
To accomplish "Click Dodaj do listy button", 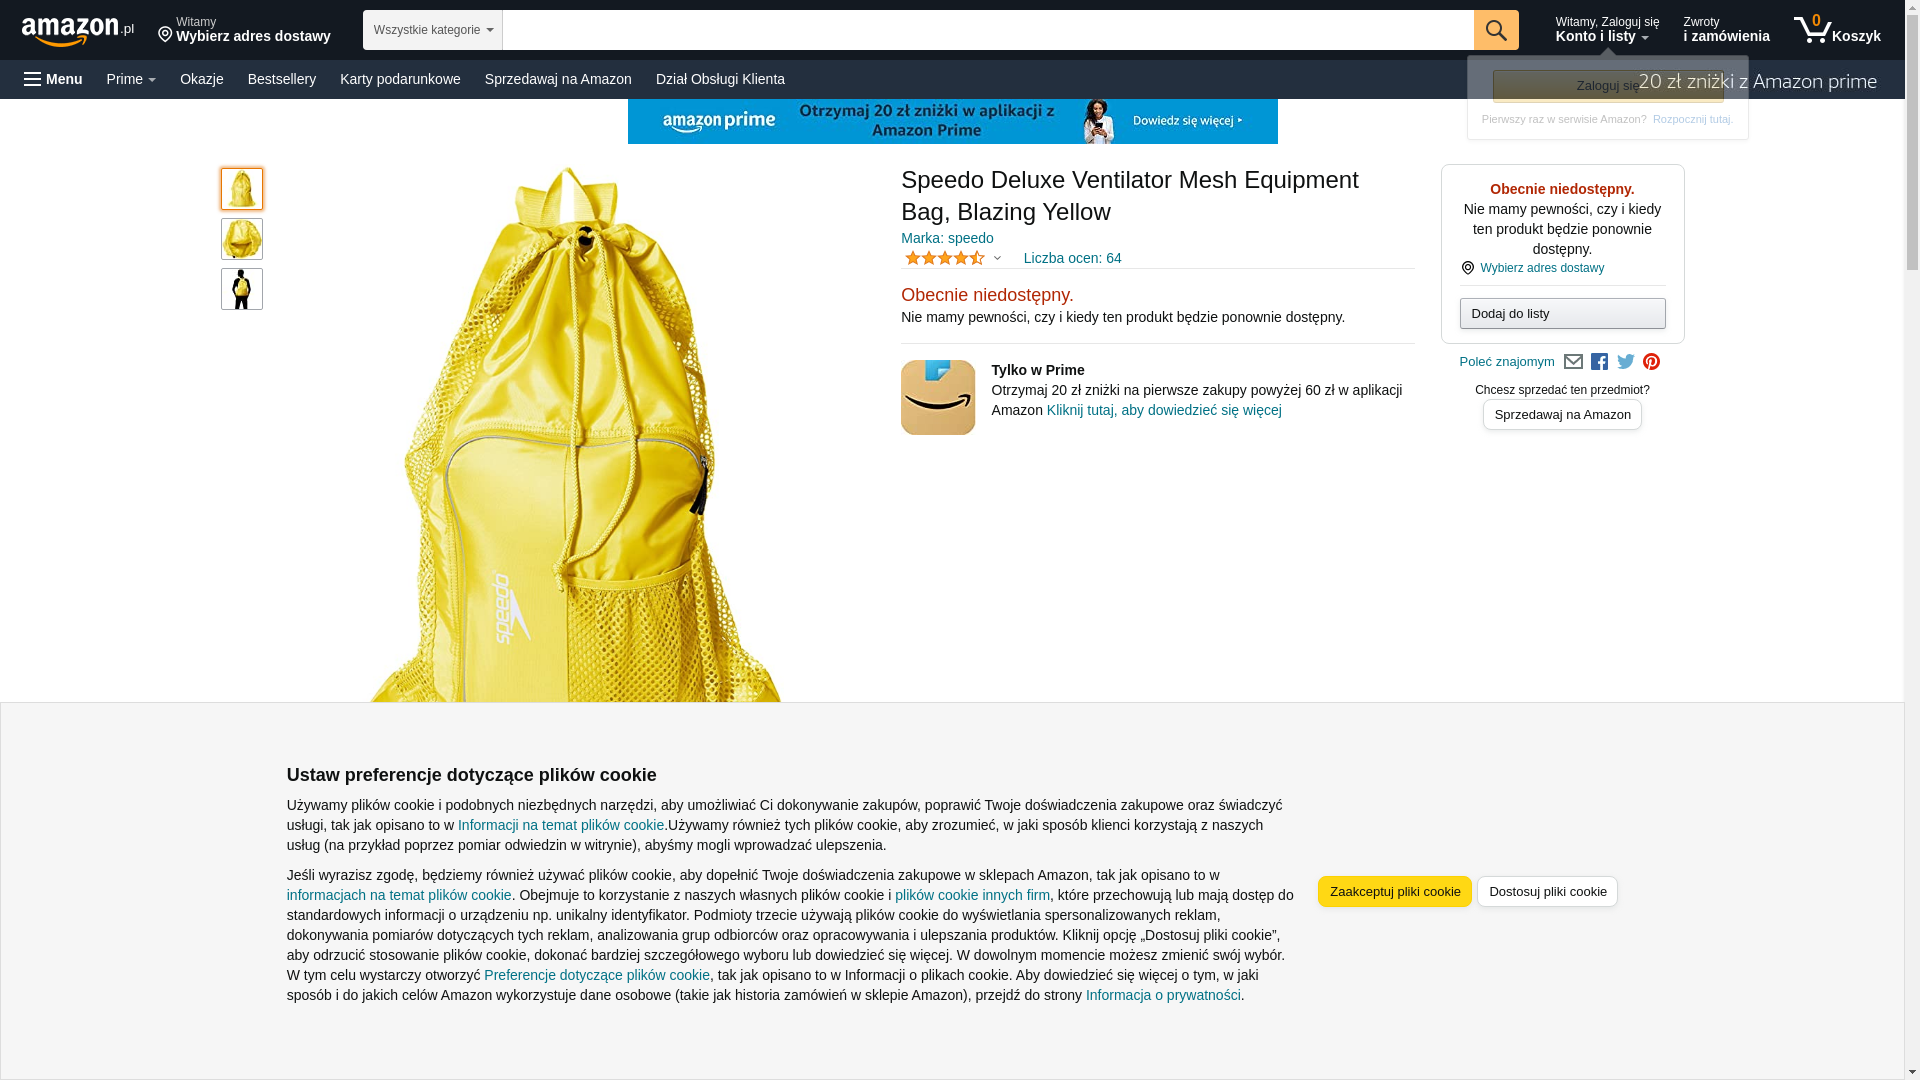I will 1561,314.
